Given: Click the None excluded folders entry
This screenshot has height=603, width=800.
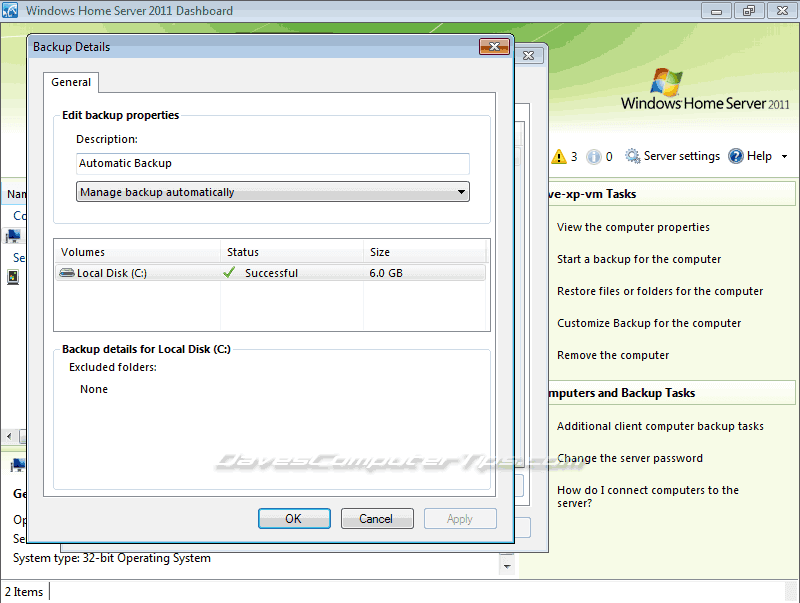Looking at the screenshot, I should click(94, 389).
